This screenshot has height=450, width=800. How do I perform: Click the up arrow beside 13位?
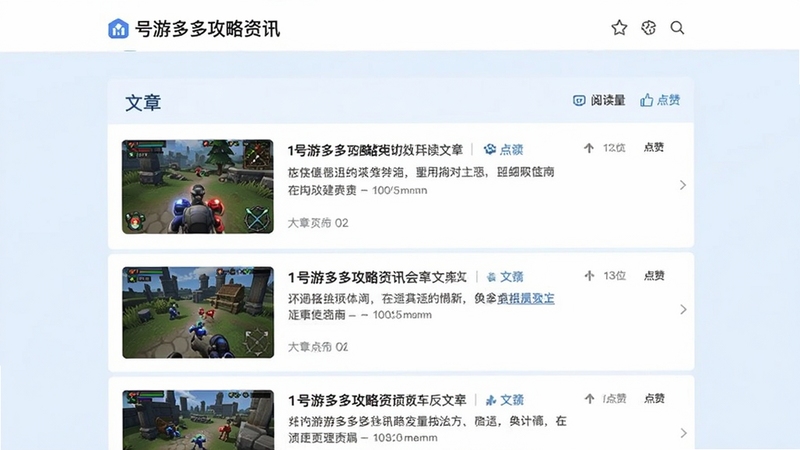click(x=589, y=276)
